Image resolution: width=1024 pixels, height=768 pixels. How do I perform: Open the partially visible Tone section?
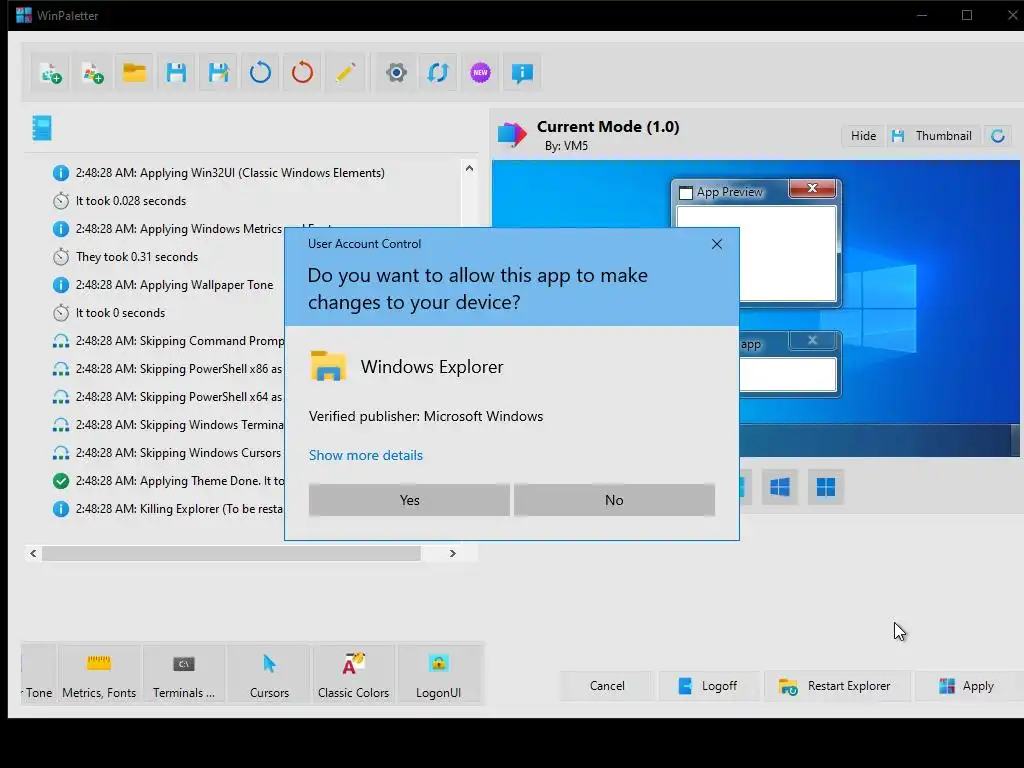click(x=38, y=674)
